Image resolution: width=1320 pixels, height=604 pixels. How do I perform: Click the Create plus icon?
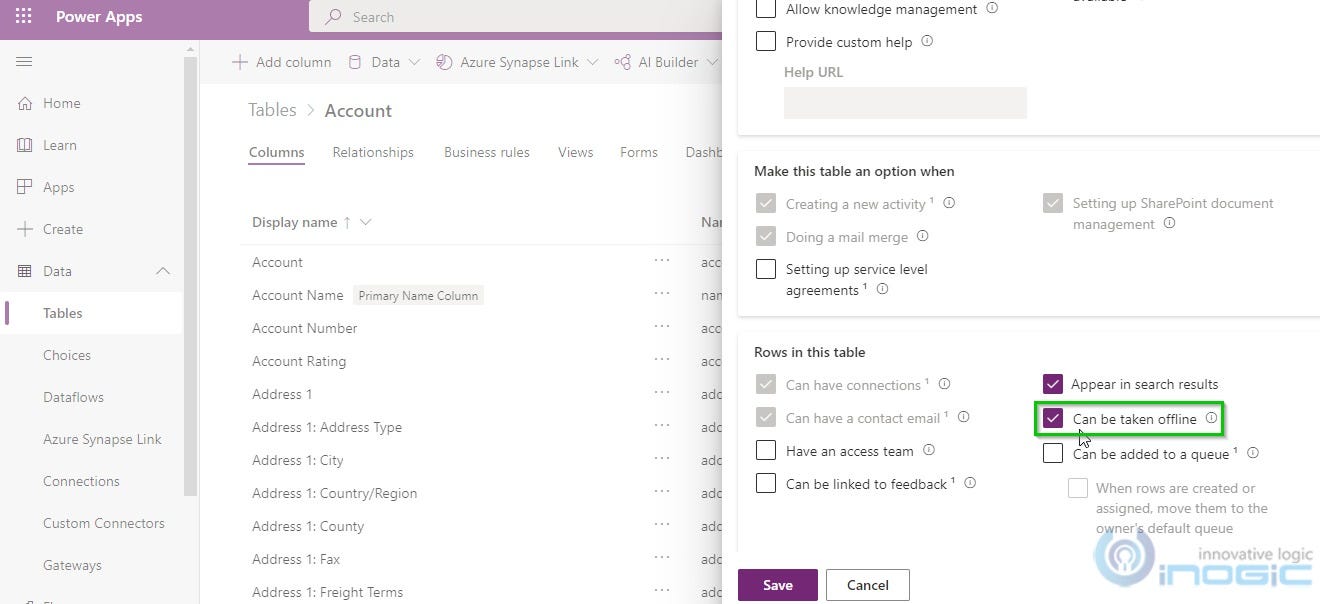[x=25, y=229]
